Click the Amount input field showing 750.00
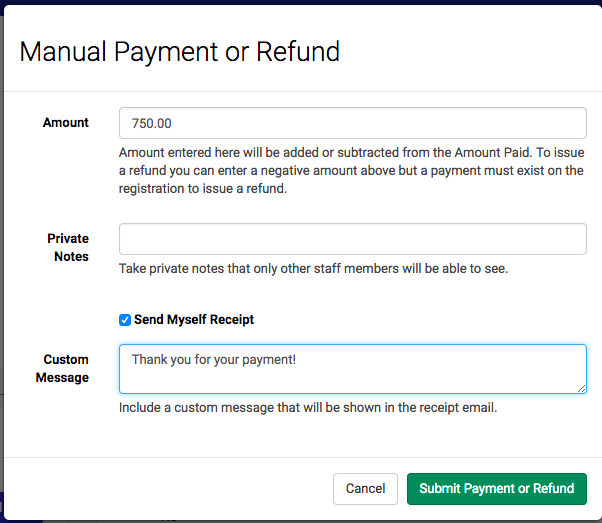The image size is (602, 523). (x=352, y=123)
